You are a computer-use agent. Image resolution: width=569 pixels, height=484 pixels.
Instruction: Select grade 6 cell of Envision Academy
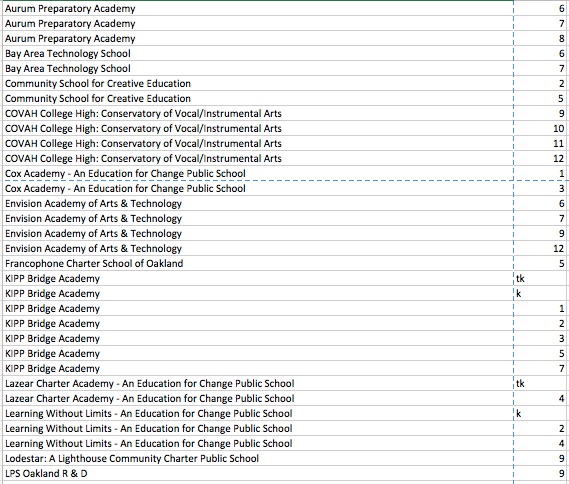541,204
